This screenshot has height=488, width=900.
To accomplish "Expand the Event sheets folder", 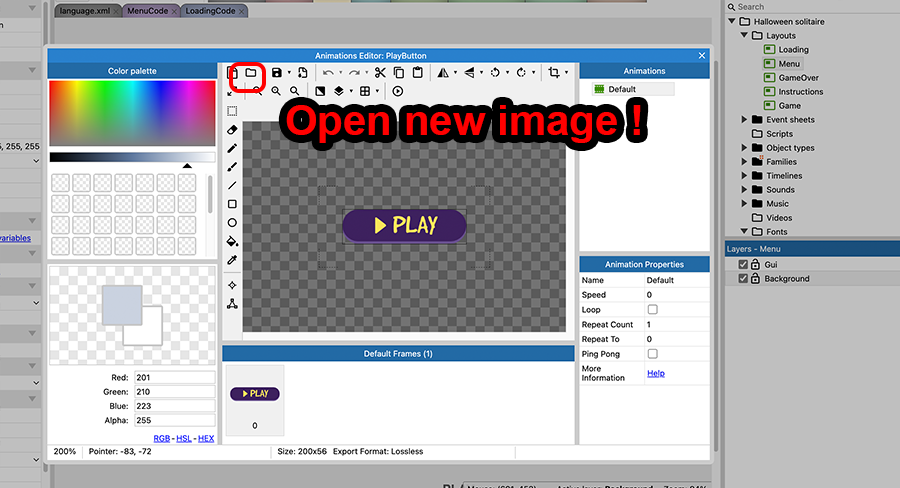I will [745, 120].
